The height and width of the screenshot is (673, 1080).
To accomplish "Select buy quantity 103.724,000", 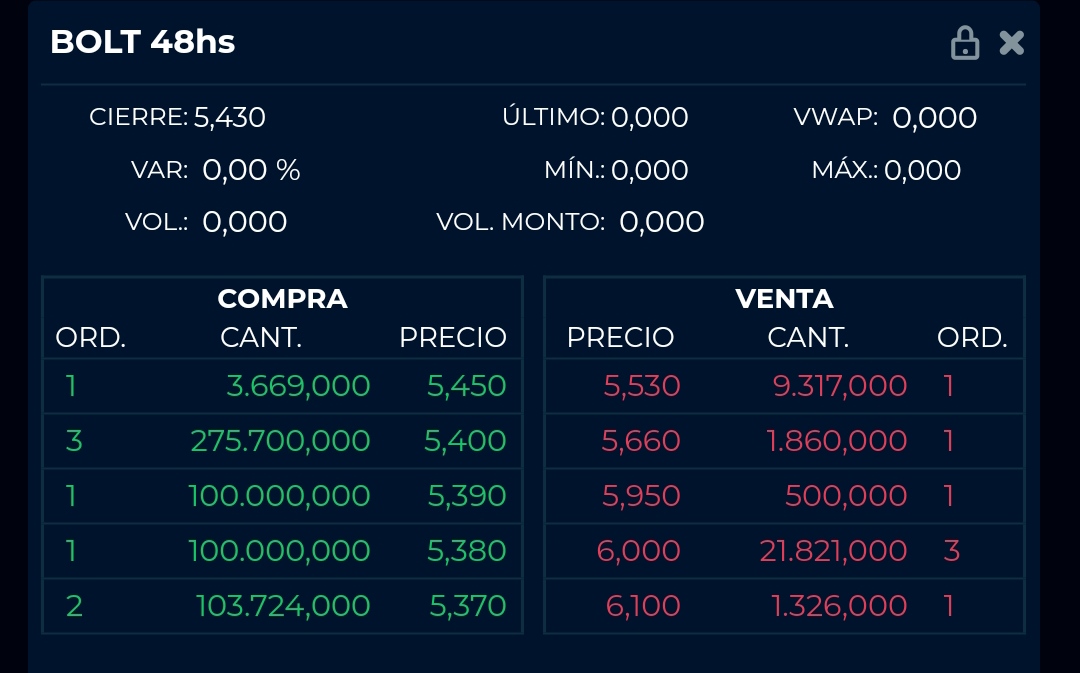I will 283,606.
